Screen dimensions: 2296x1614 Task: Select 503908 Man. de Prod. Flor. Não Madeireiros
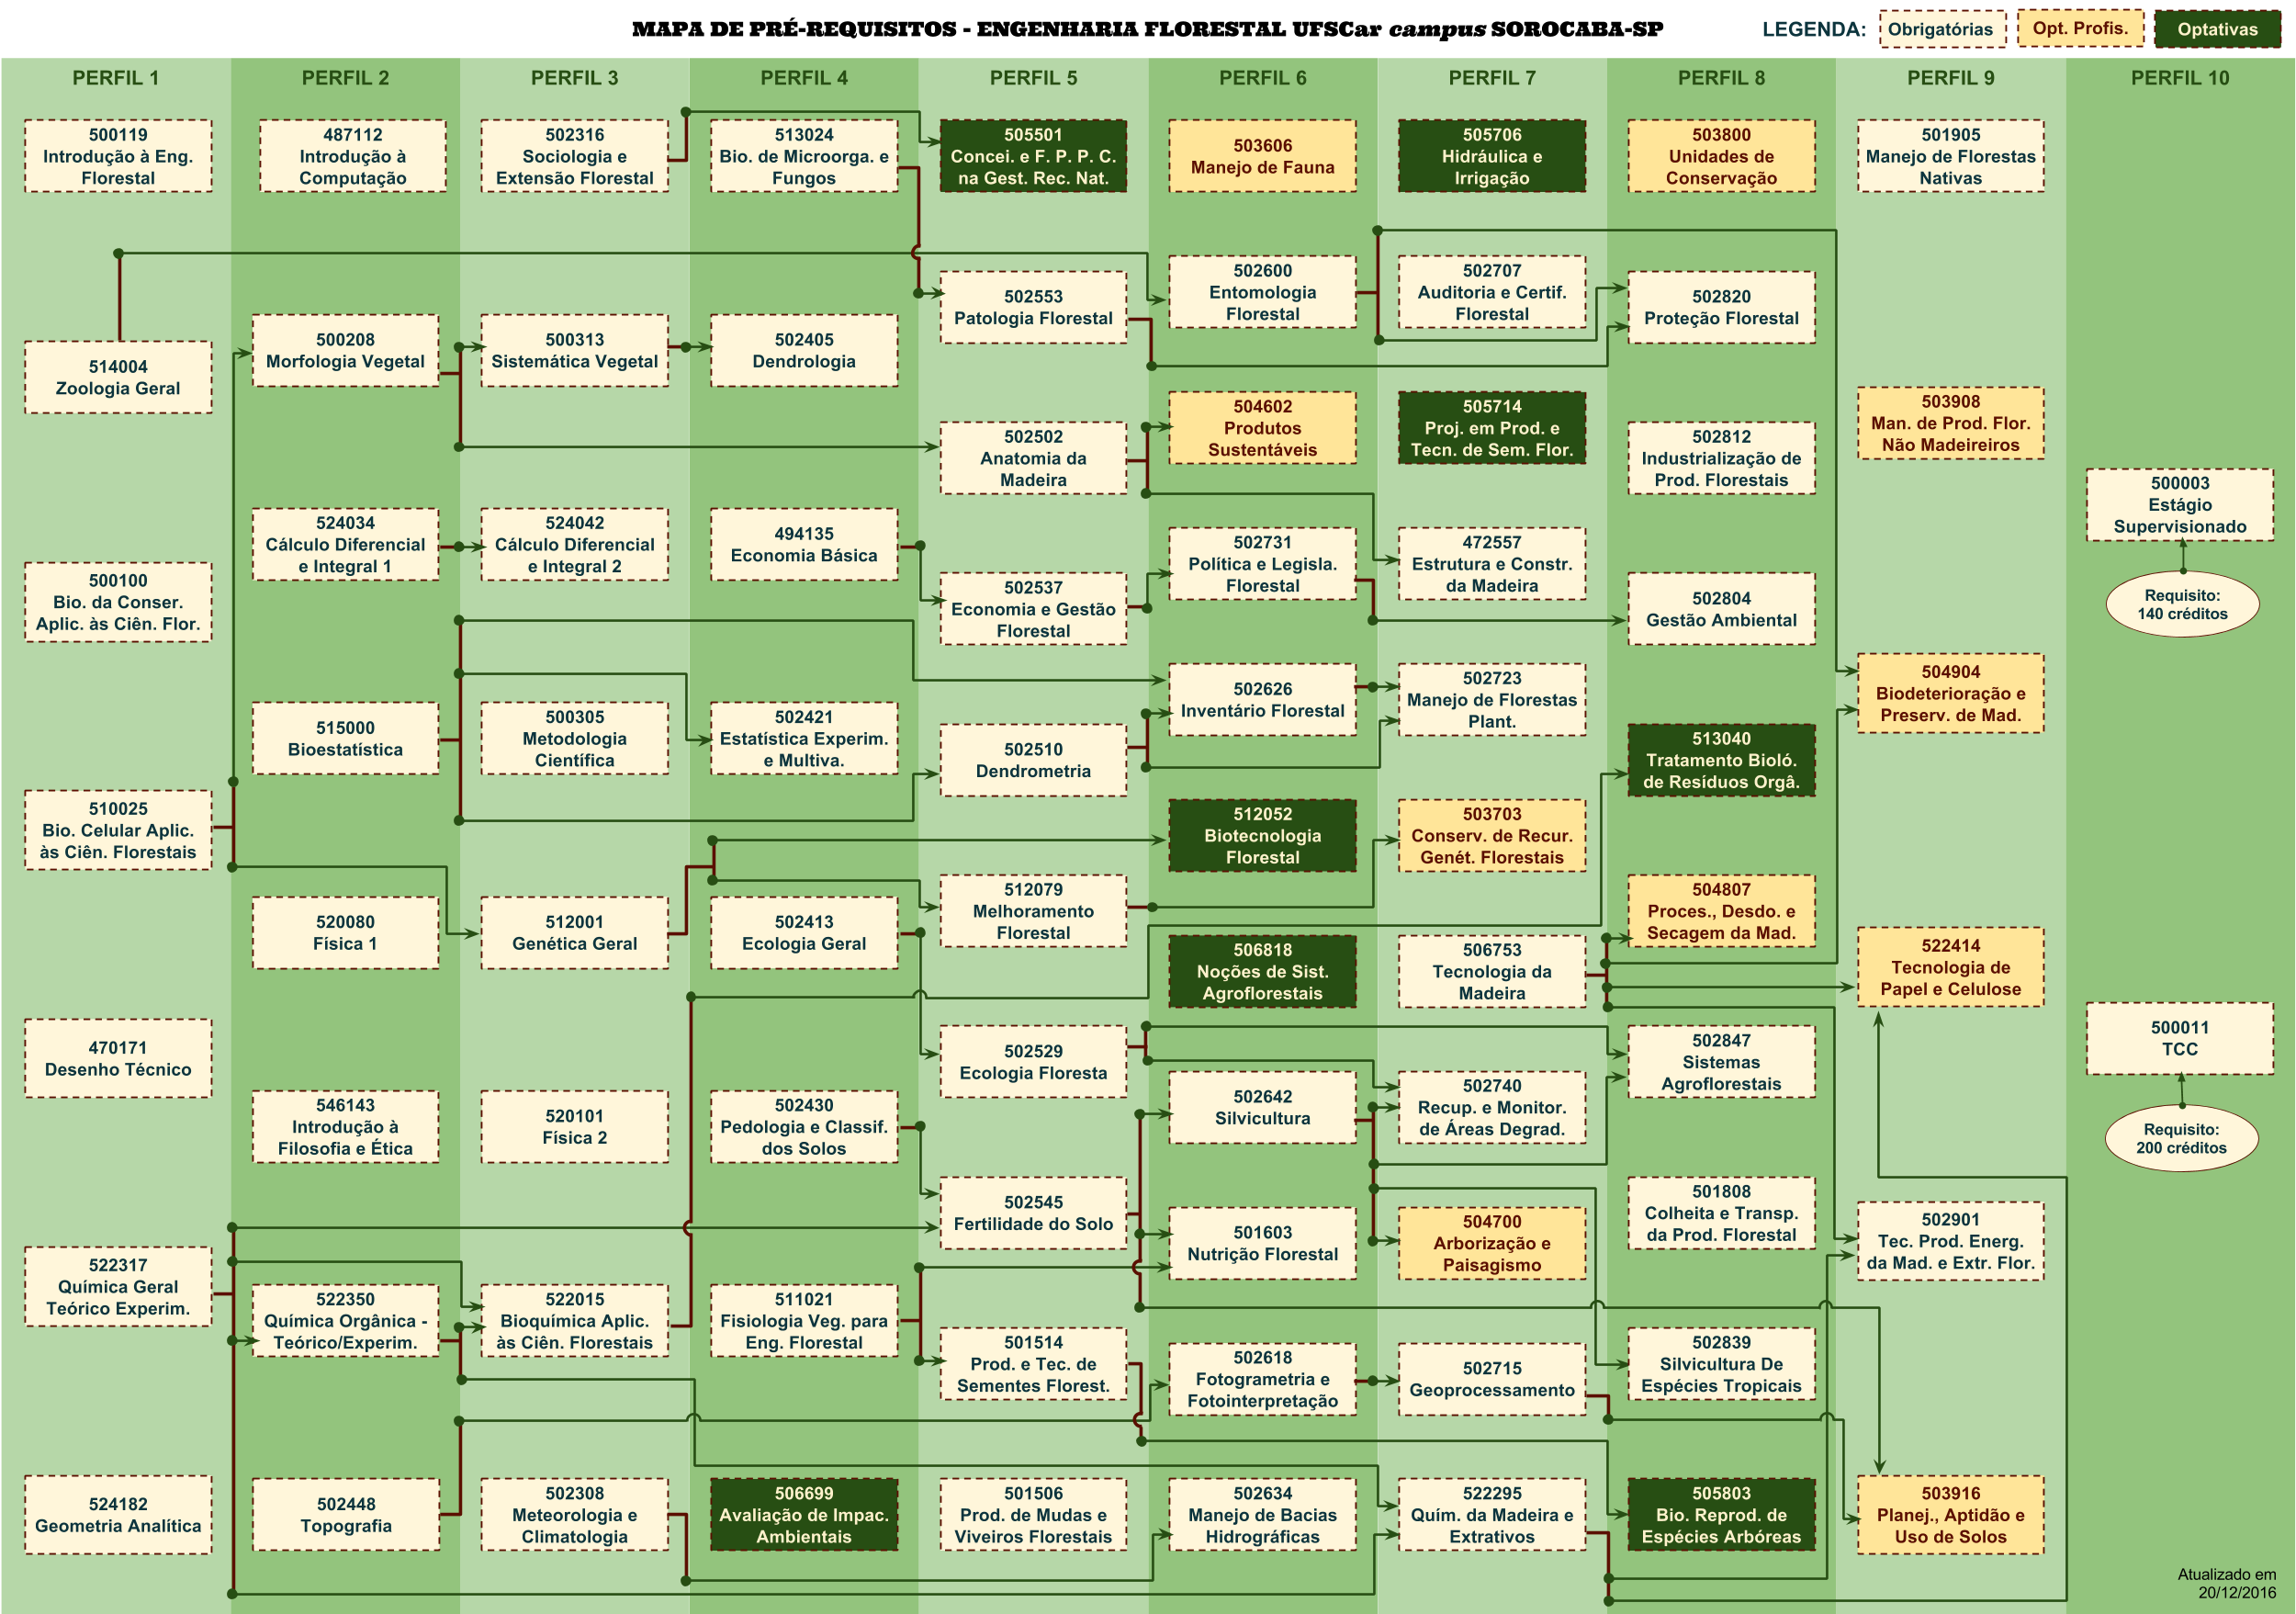click(1951, 423)
